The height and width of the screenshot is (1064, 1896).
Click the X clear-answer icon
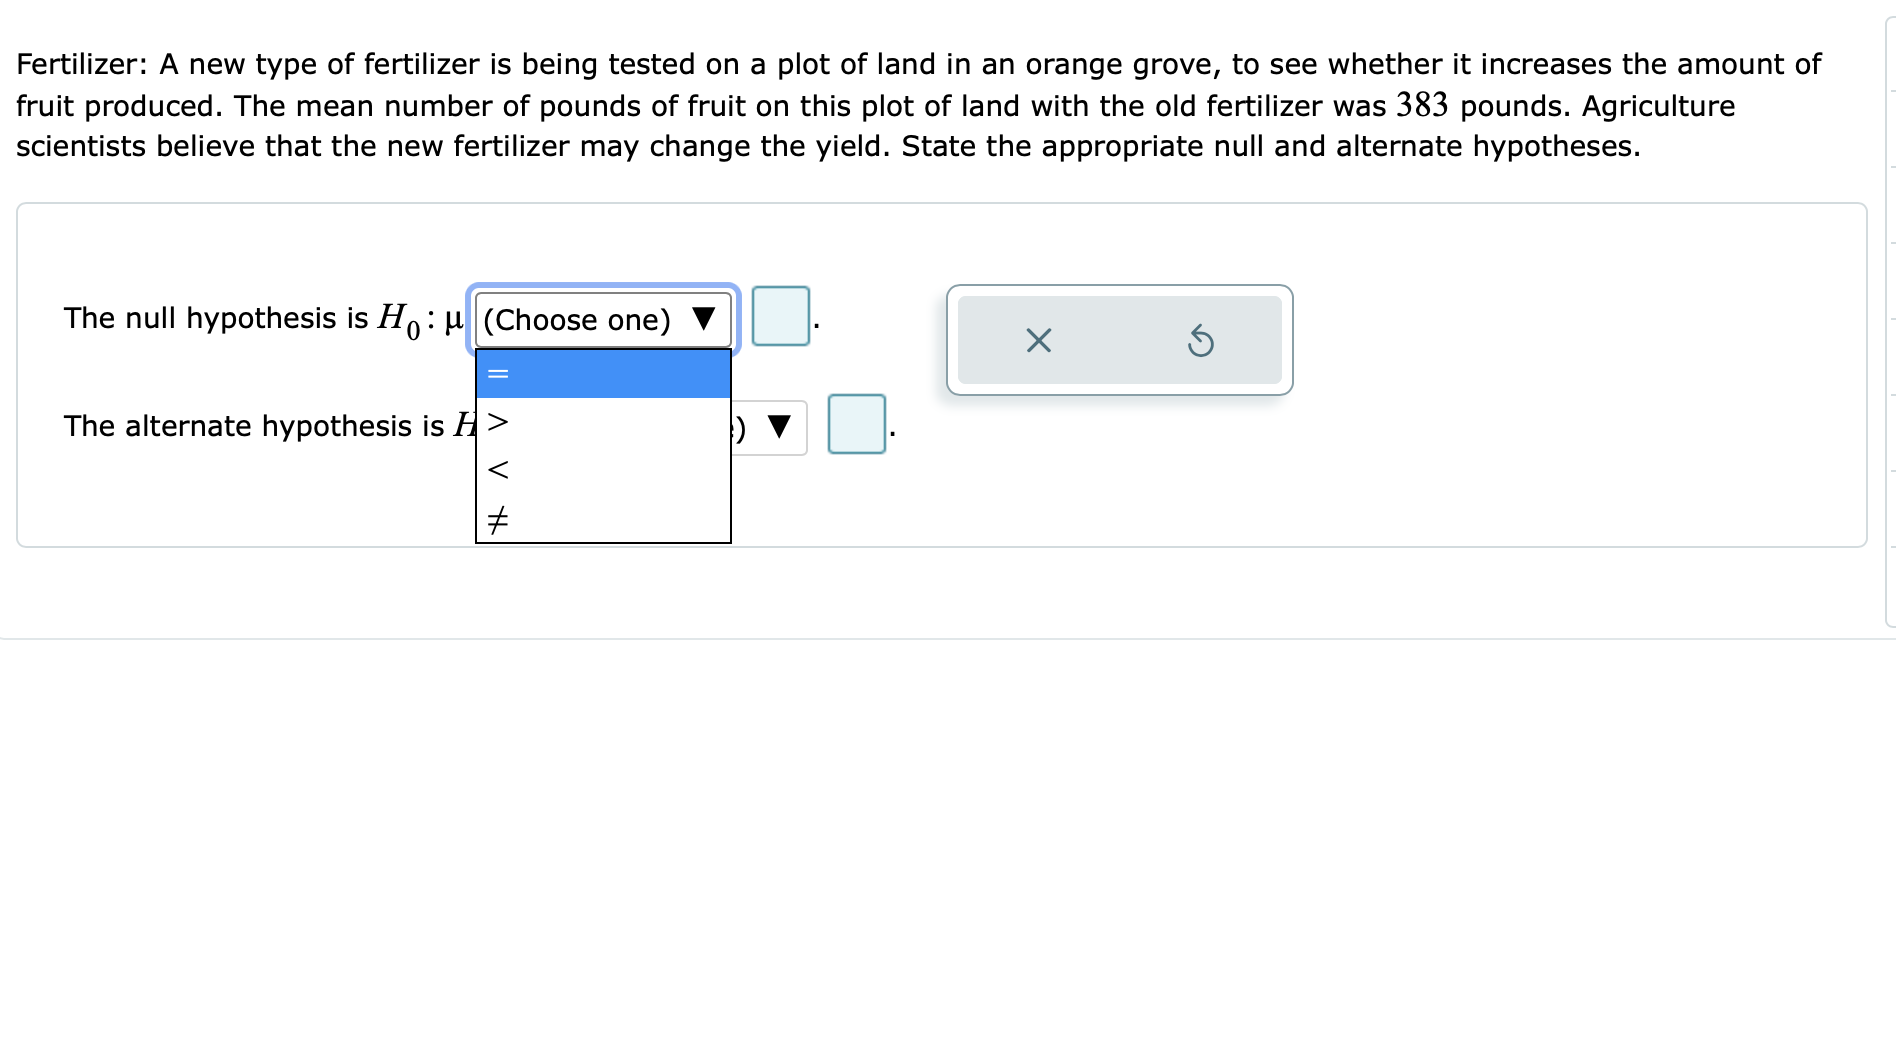coord(1037,341)
